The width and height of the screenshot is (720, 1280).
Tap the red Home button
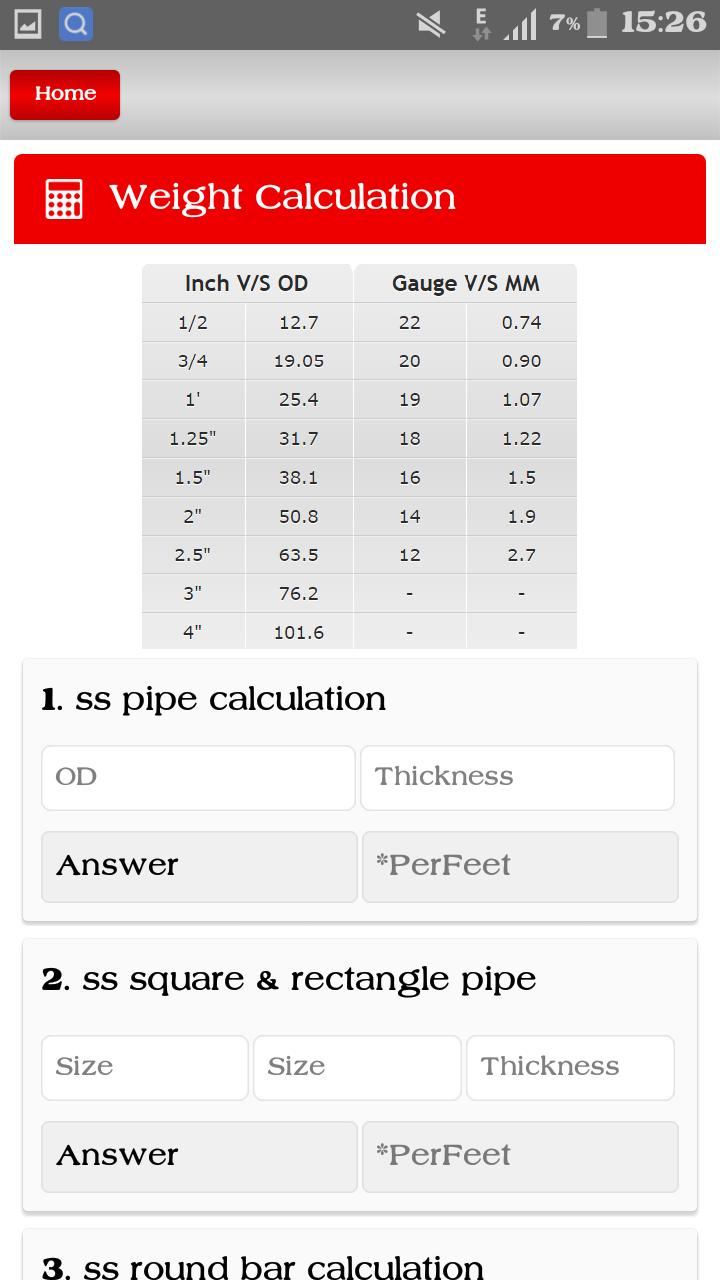point(65,94)
